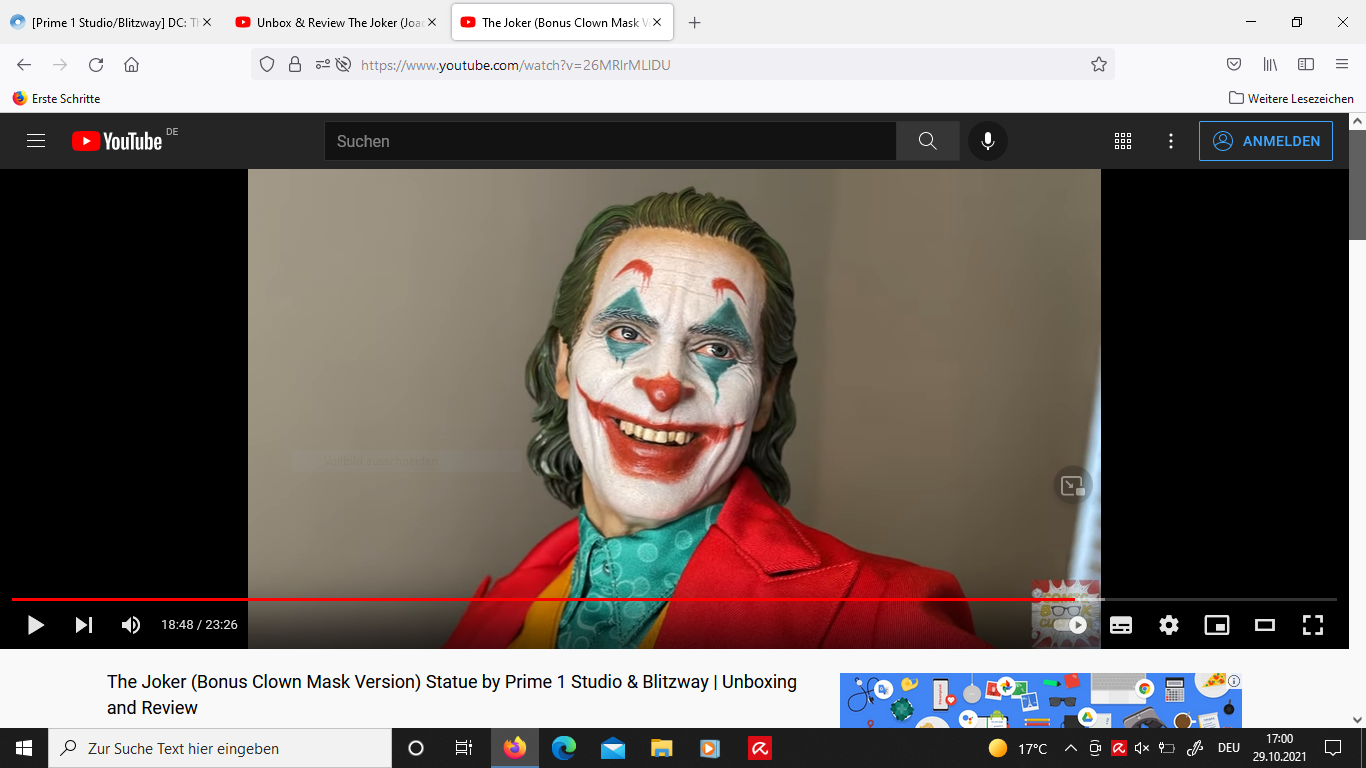Go back to the previous page
Viewport: 1366px width, 768px height.
click(x=24, y=64)
